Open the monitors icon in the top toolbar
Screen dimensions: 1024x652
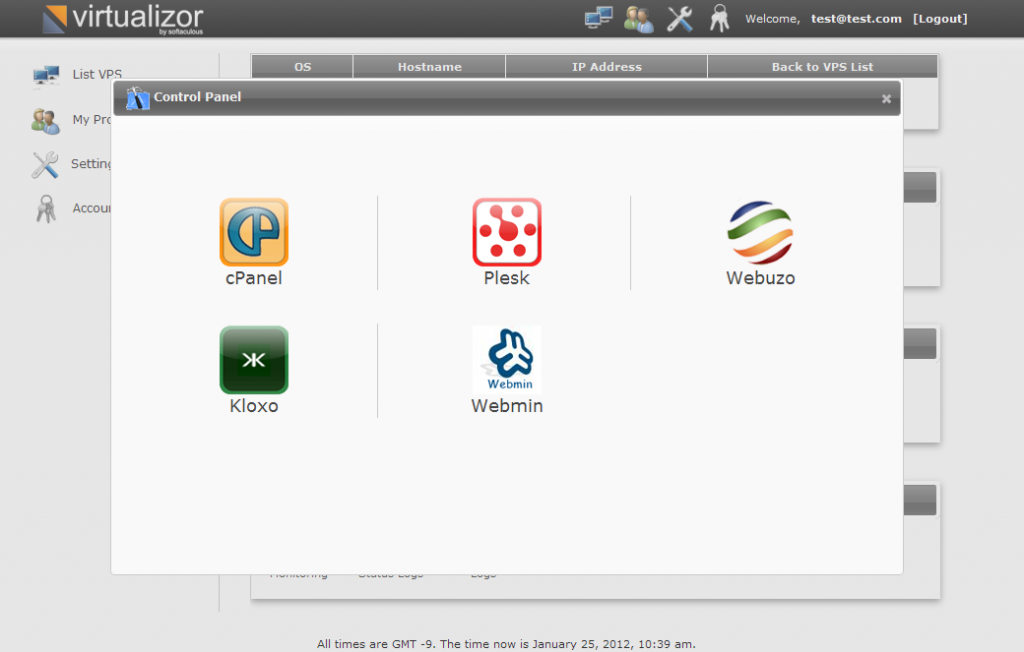599,18
